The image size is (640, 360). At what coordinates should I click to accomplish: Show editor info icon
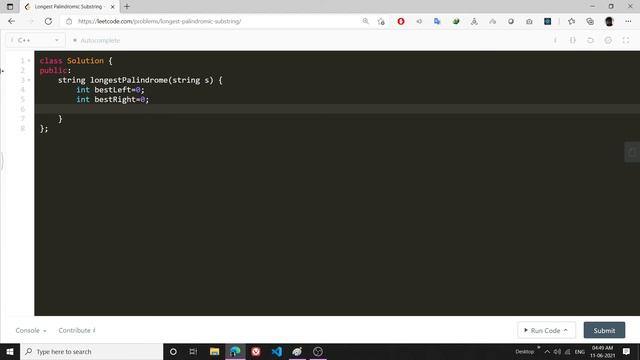click(x=555, y=40)
